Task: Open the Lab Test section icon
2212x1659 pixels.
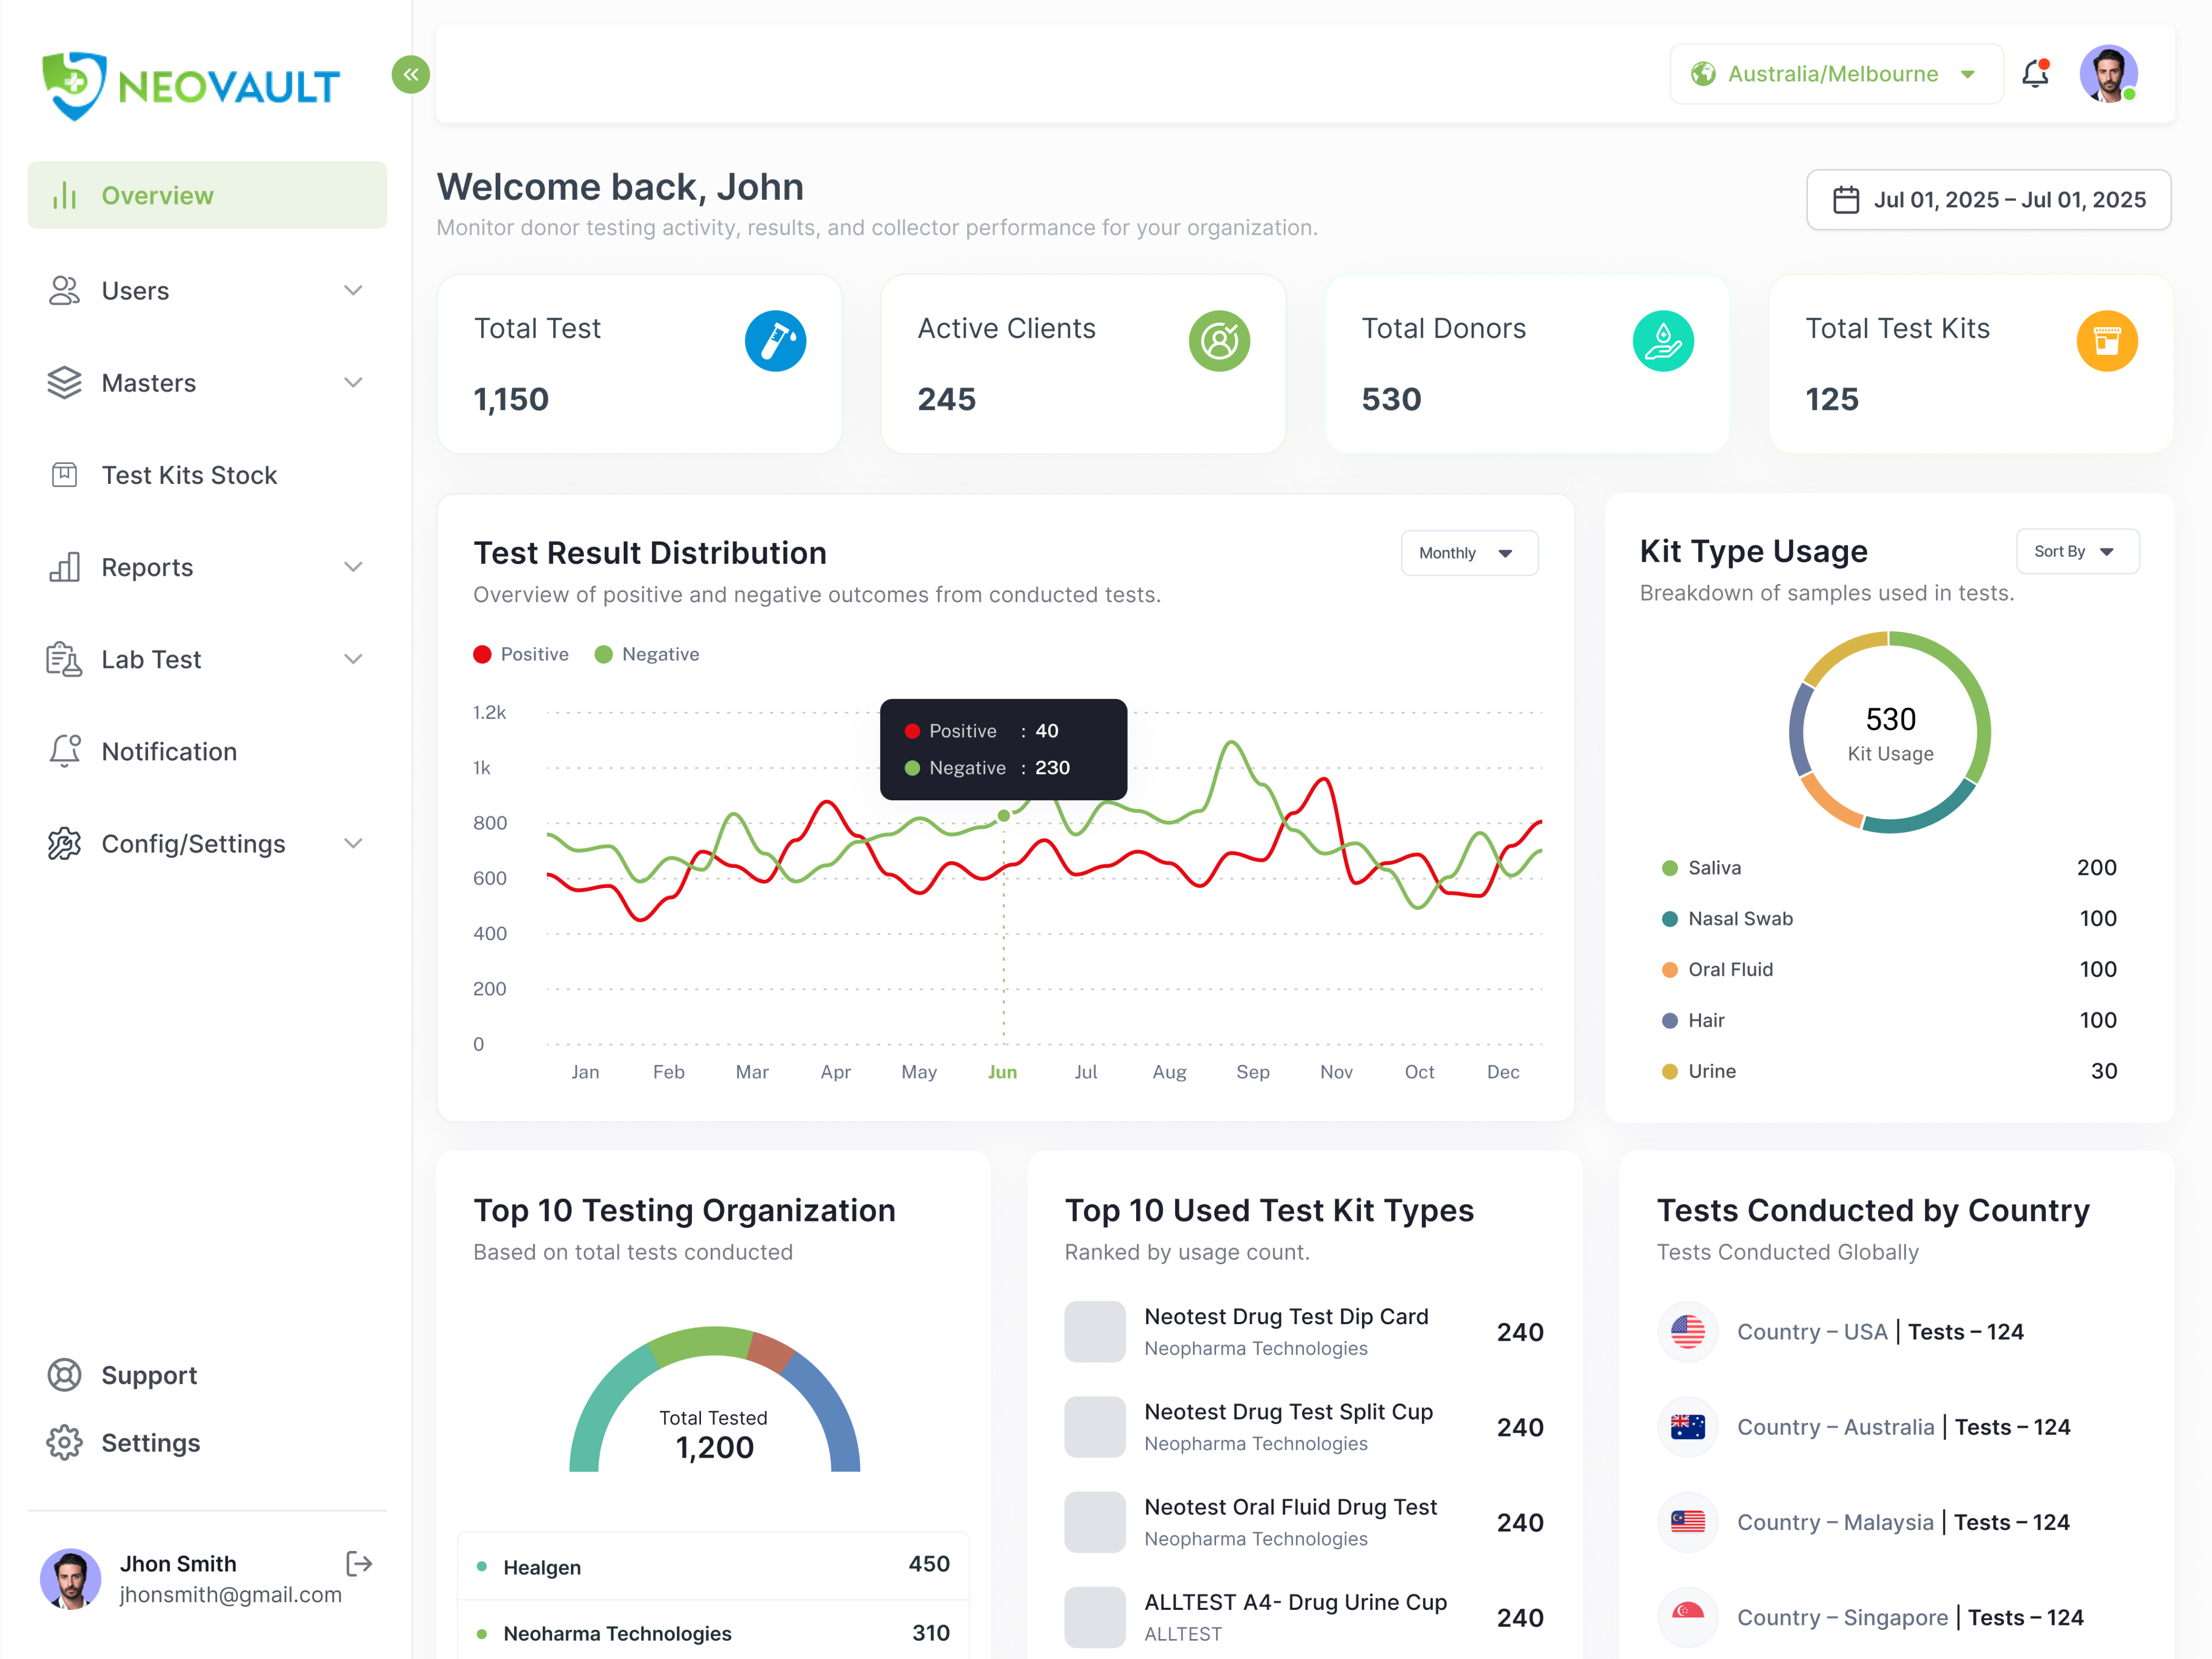Action: click(x=65, y=659)
